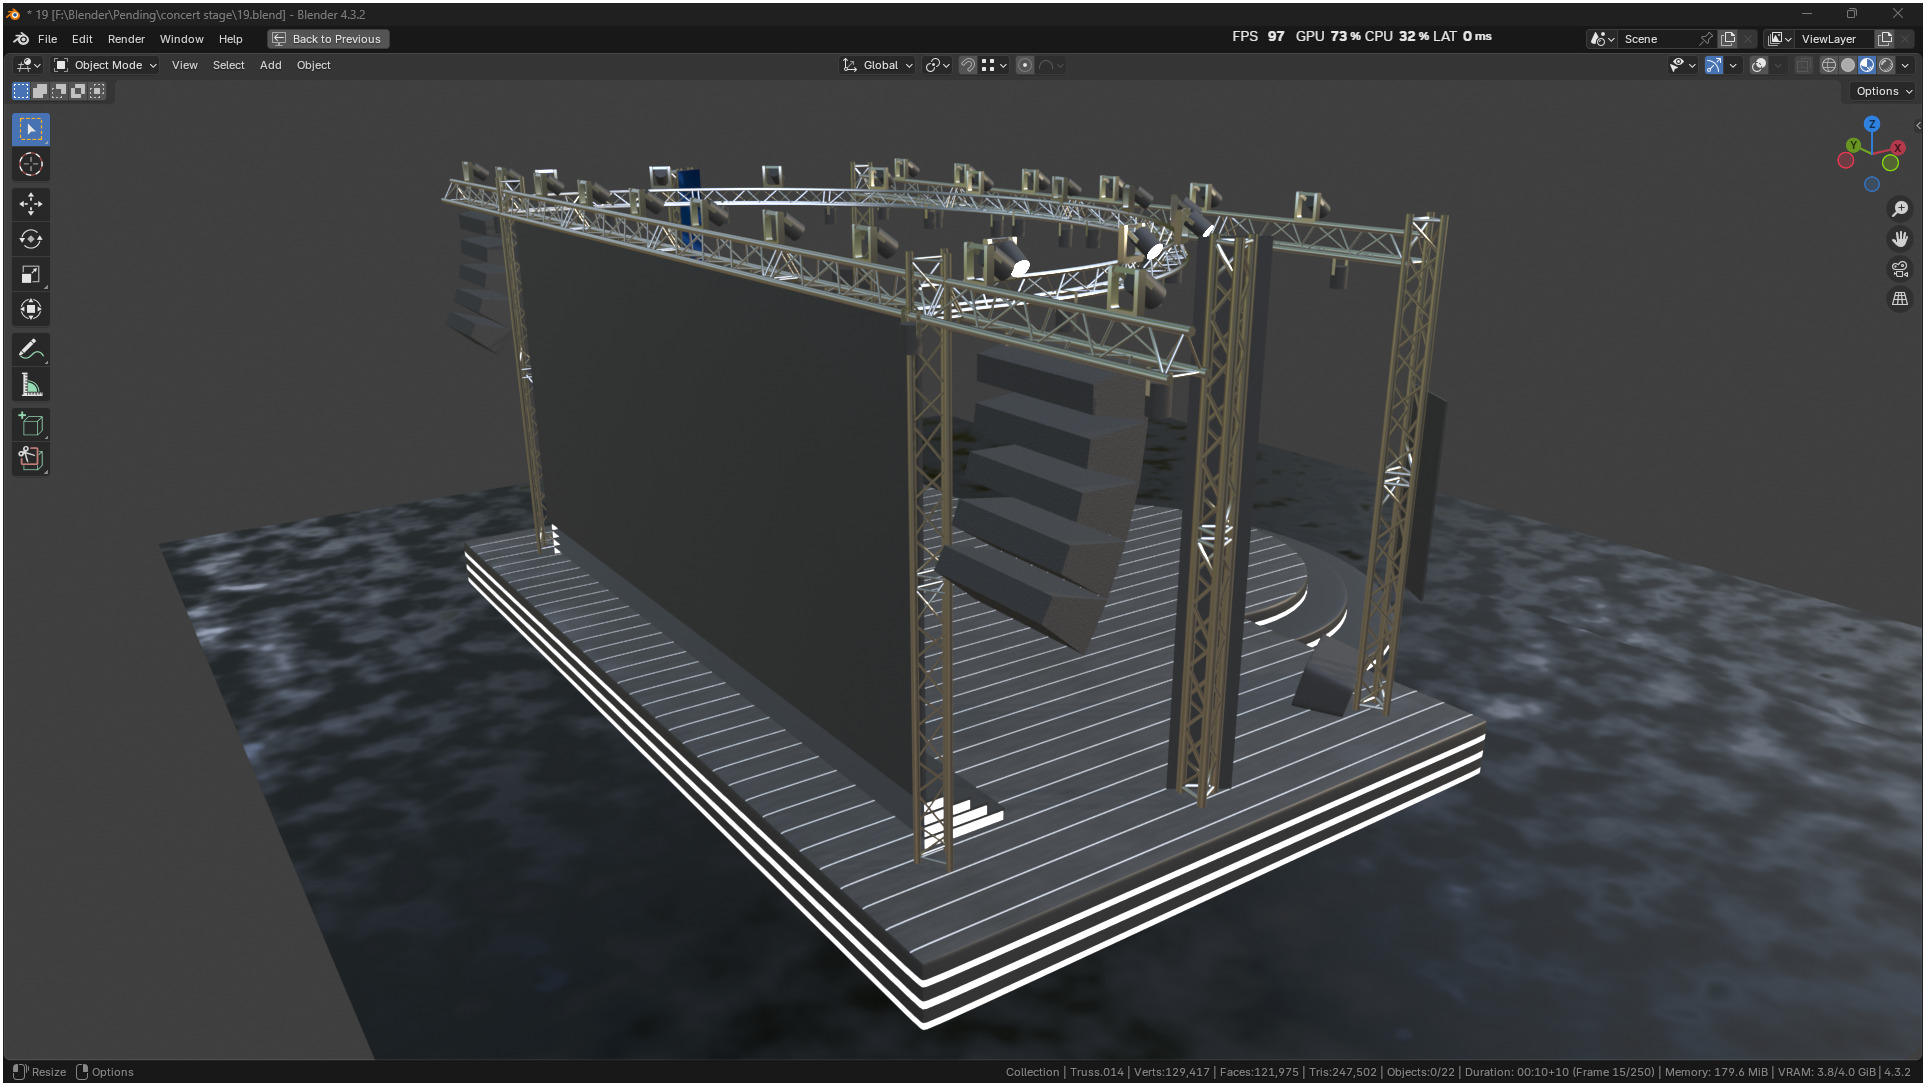
Task: Activate the Annotate tool
Action: point(31,350)
